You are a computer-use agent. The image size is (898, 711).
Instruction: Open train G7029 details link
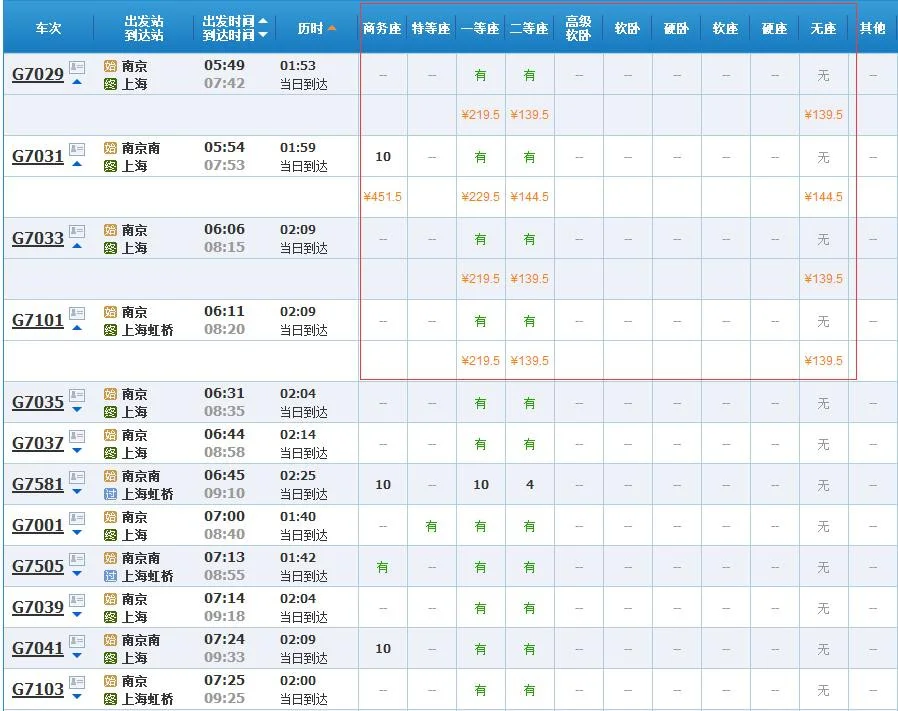(x=38, y=74)
